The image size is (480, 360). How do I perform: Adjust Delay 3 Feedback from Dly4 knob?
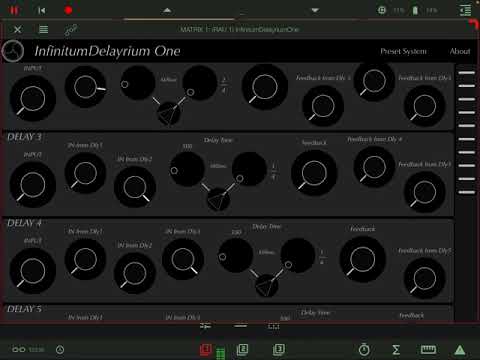[374, 167]
